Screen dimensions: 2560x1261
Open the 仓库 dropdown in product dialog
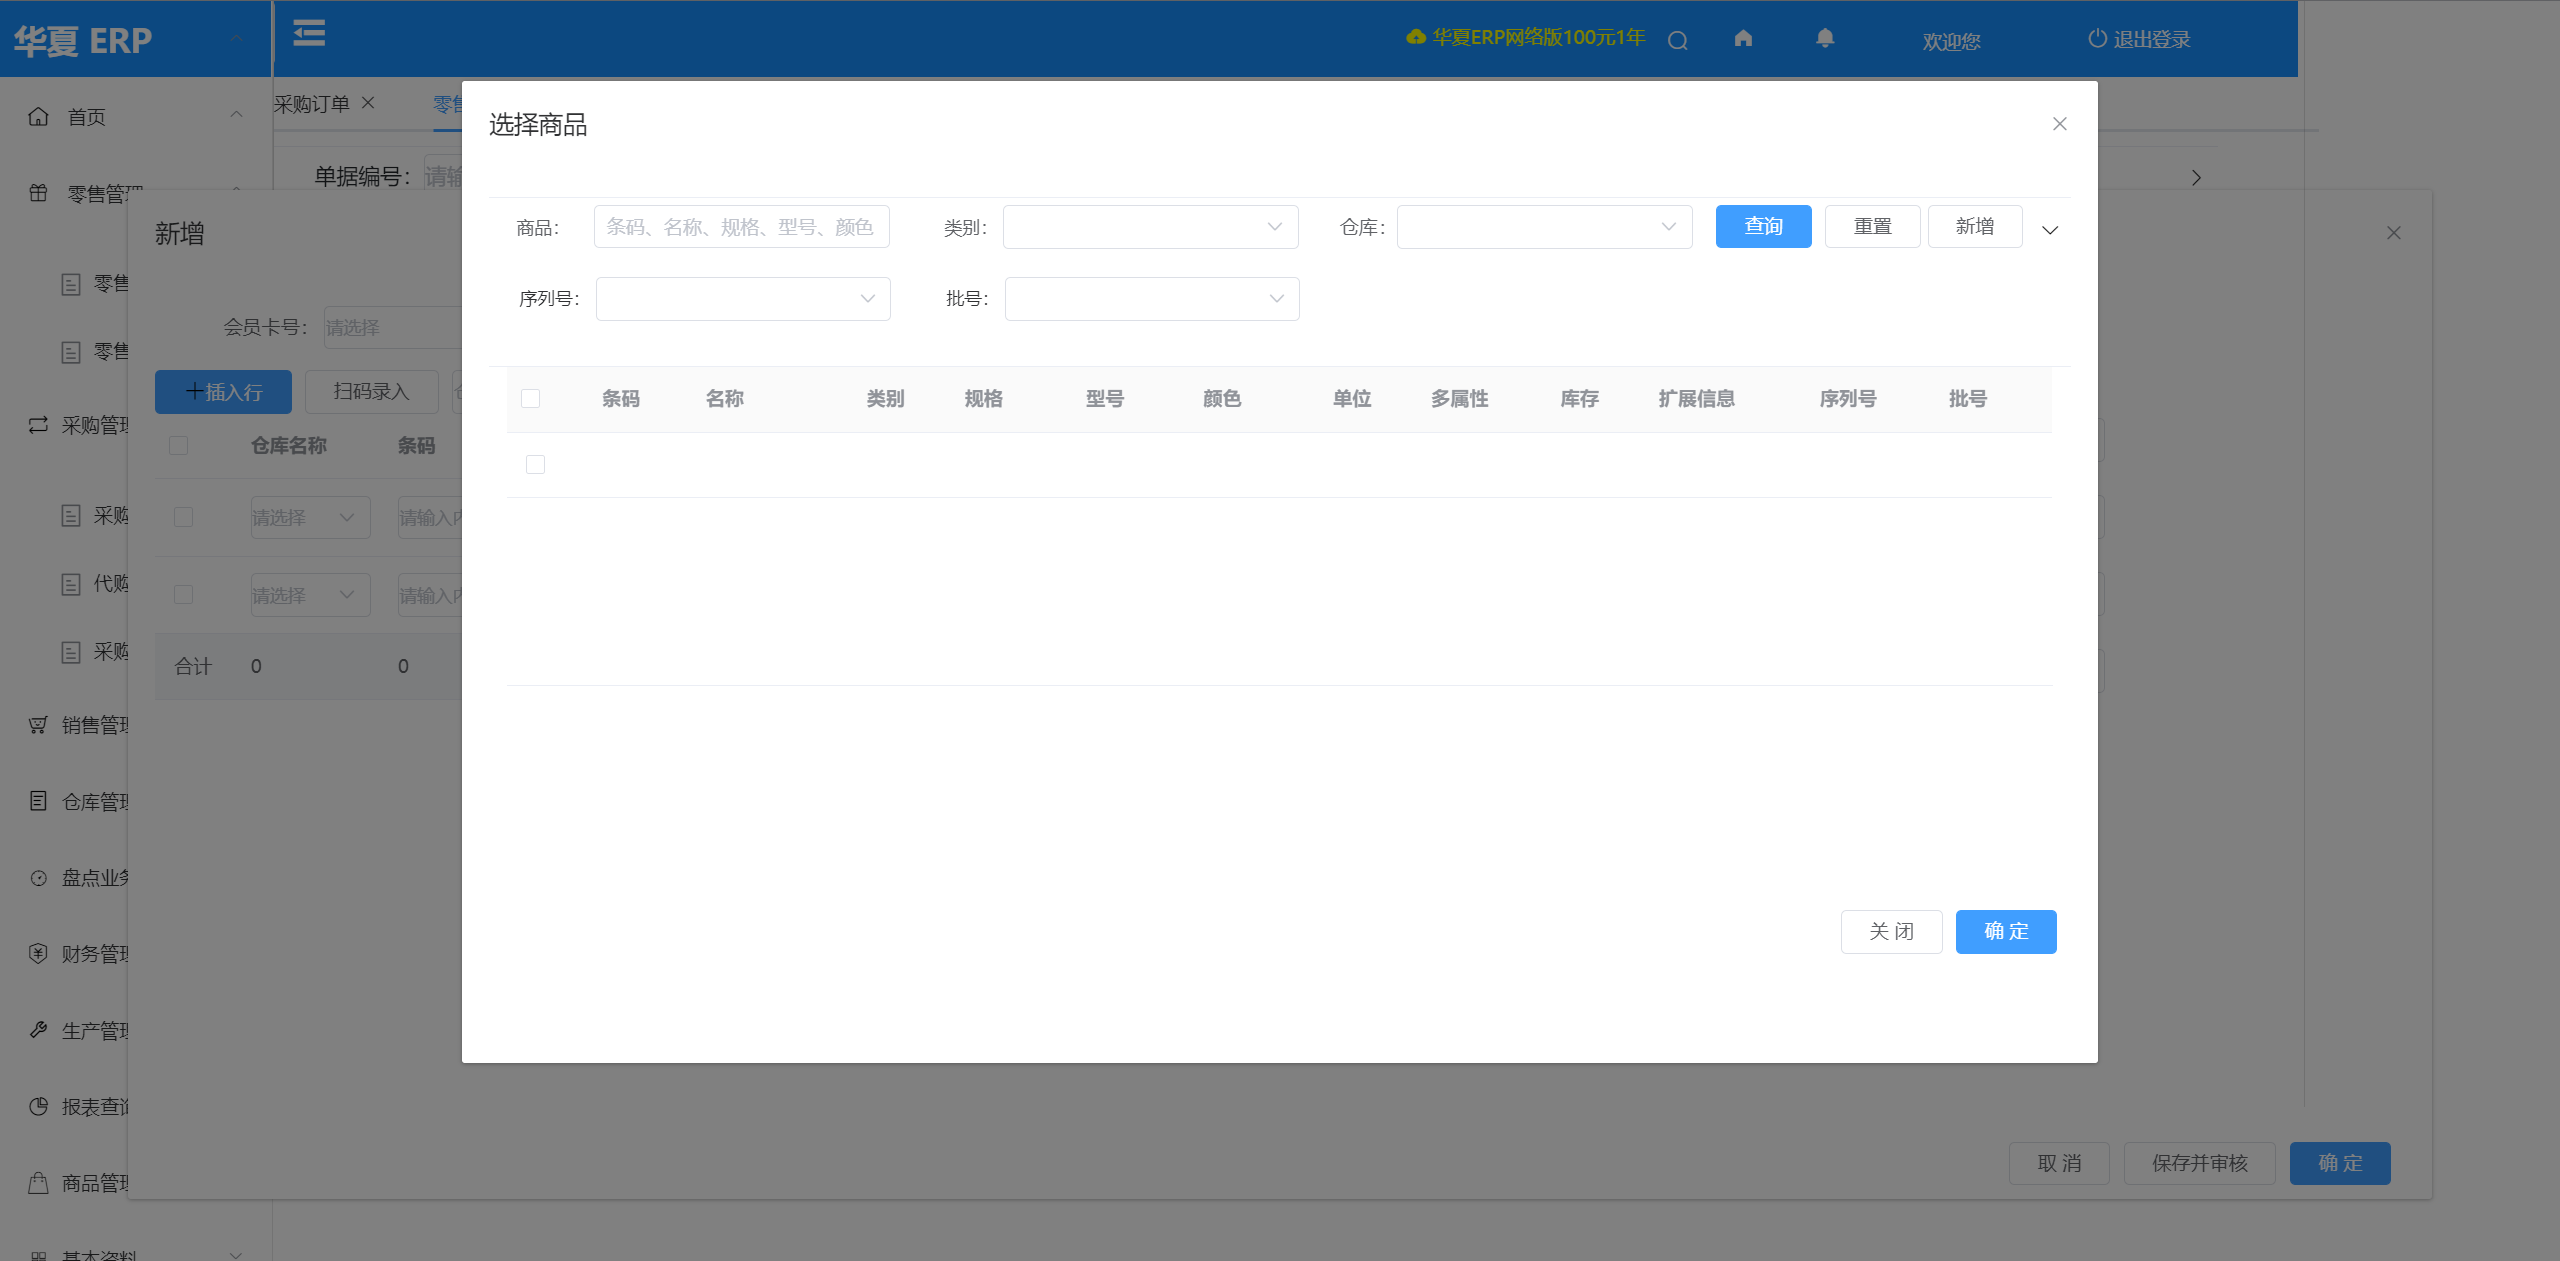pos(1544,227)
